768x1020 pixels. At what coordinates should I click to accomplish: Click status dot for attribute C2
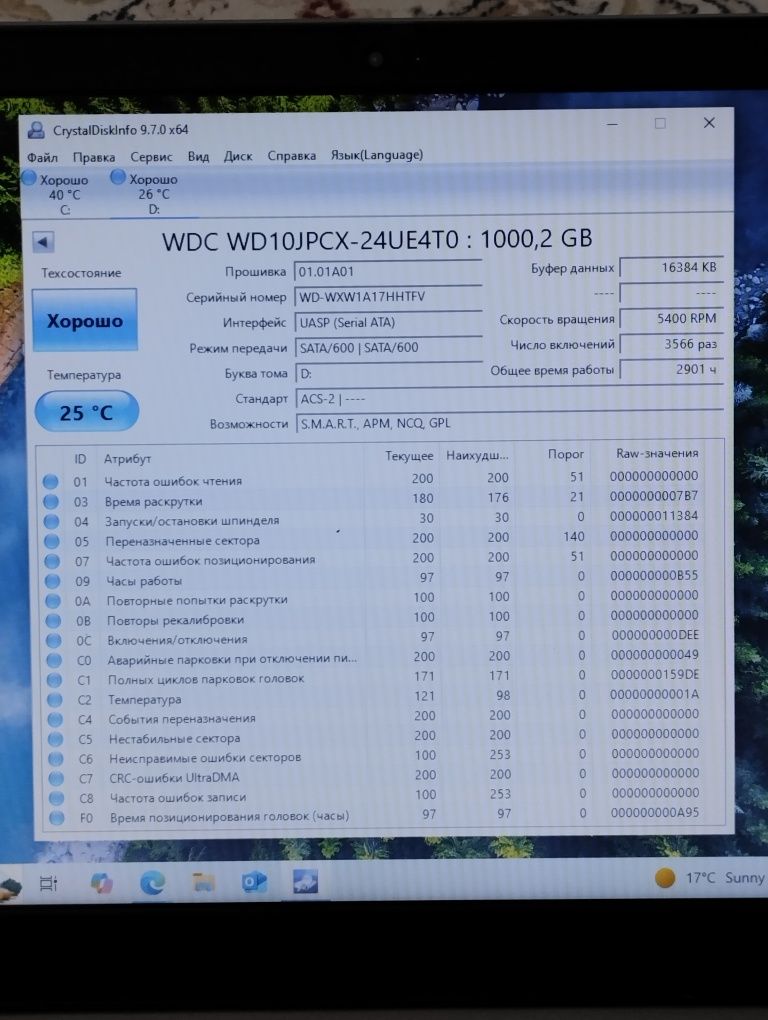(55, 700)
